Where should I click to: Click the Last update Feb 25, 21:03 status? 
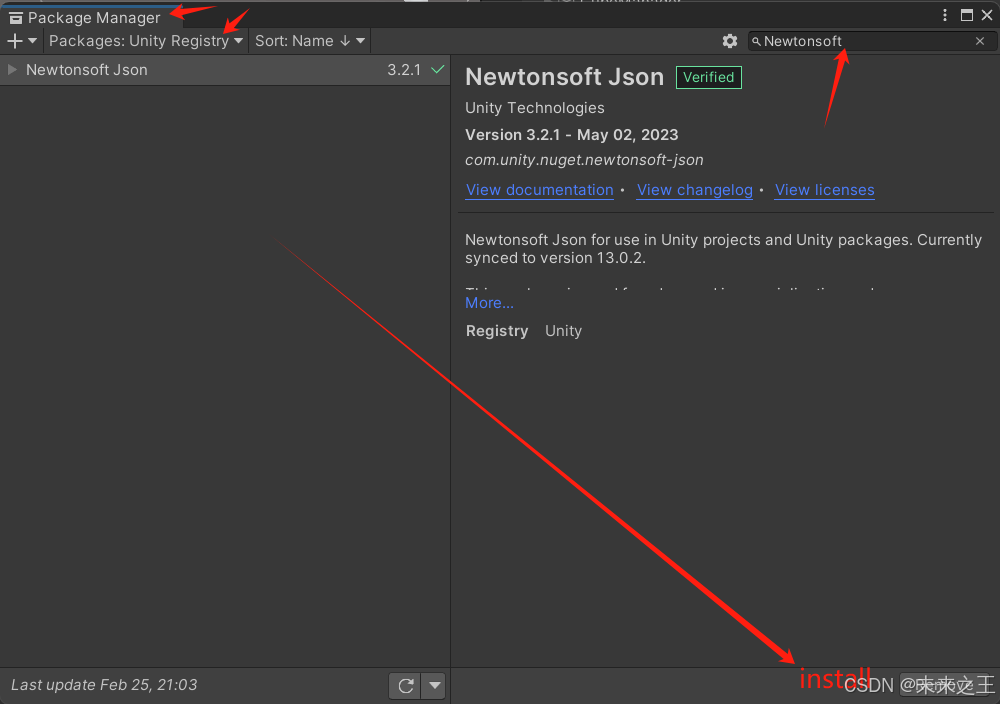click(x=104, y=685)
